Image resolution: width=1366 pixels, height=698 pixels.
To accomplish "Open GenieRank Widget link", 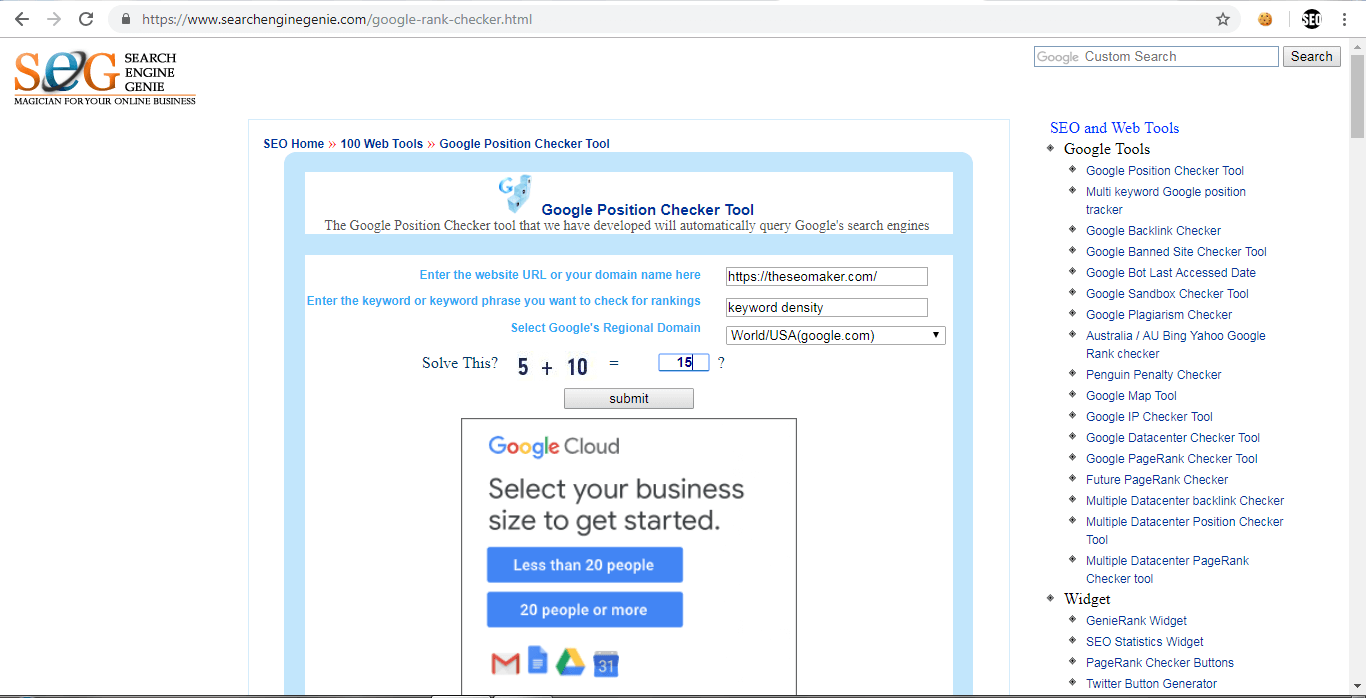I will point(1136,621).
